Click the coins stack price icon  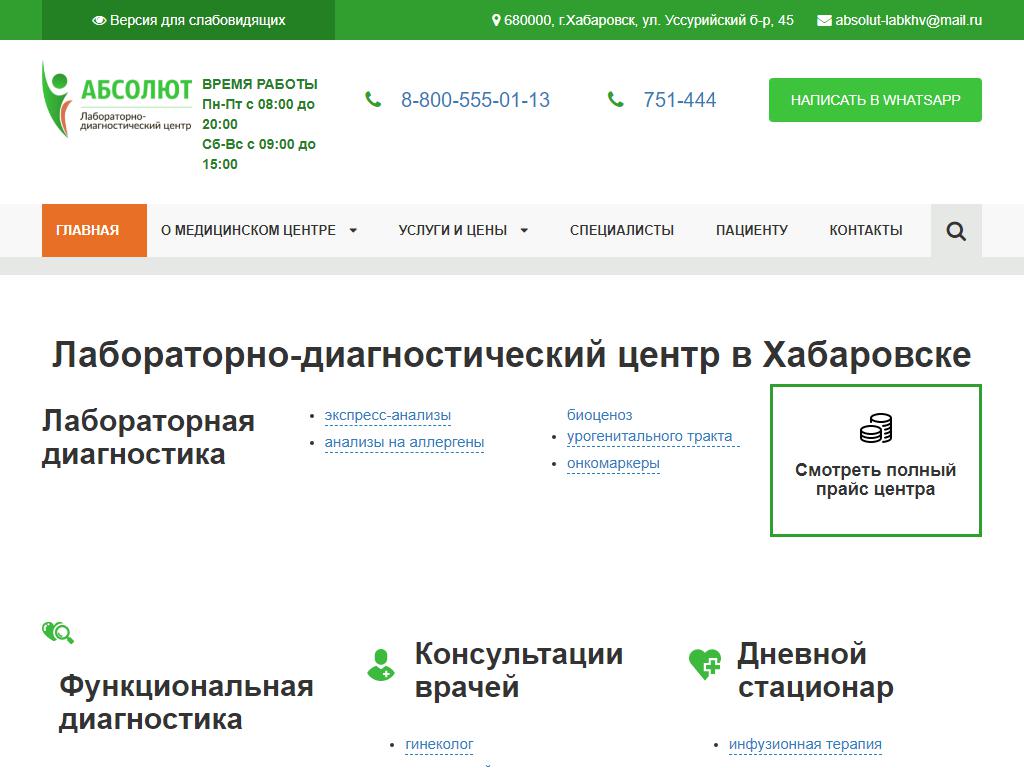[x=876, y=428]
